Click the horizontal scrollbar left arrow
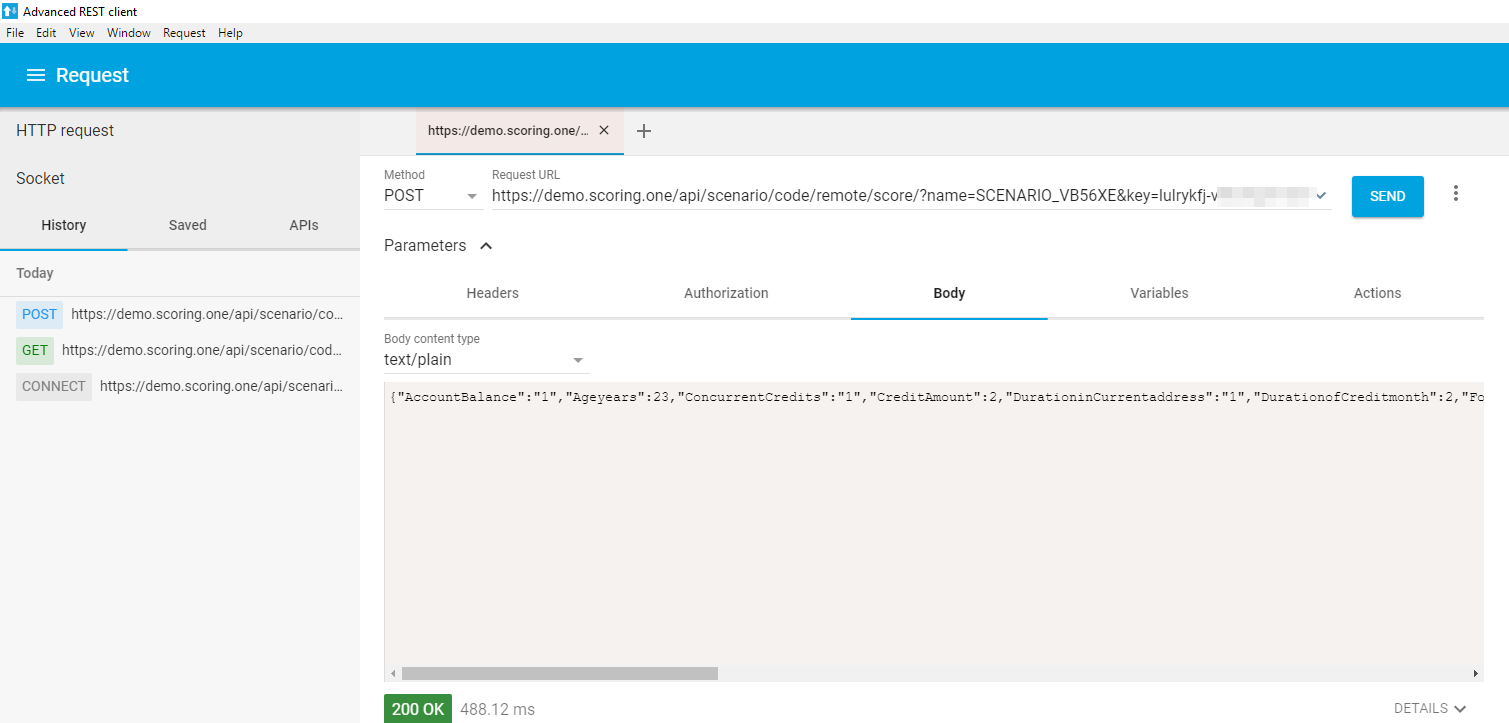Viewport: 1509px width, 723px height. point(393,674)
